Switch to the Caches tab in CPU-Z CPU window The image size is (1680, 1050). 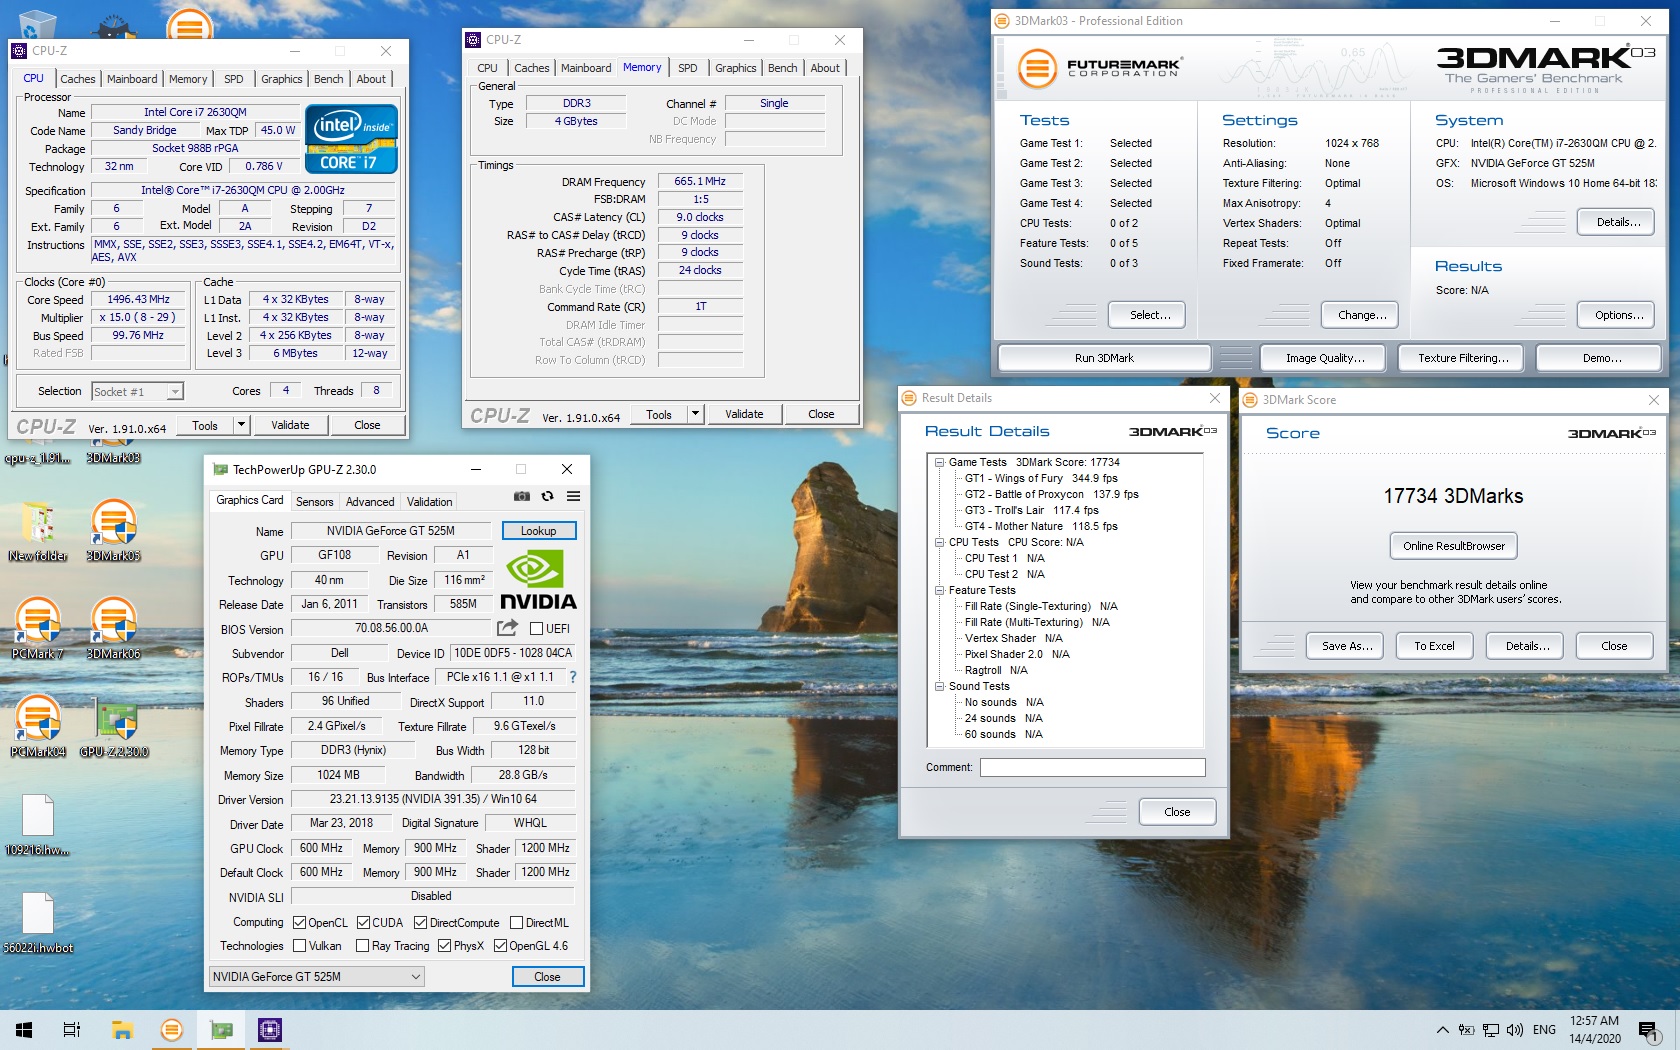click(x=78, y=79)
